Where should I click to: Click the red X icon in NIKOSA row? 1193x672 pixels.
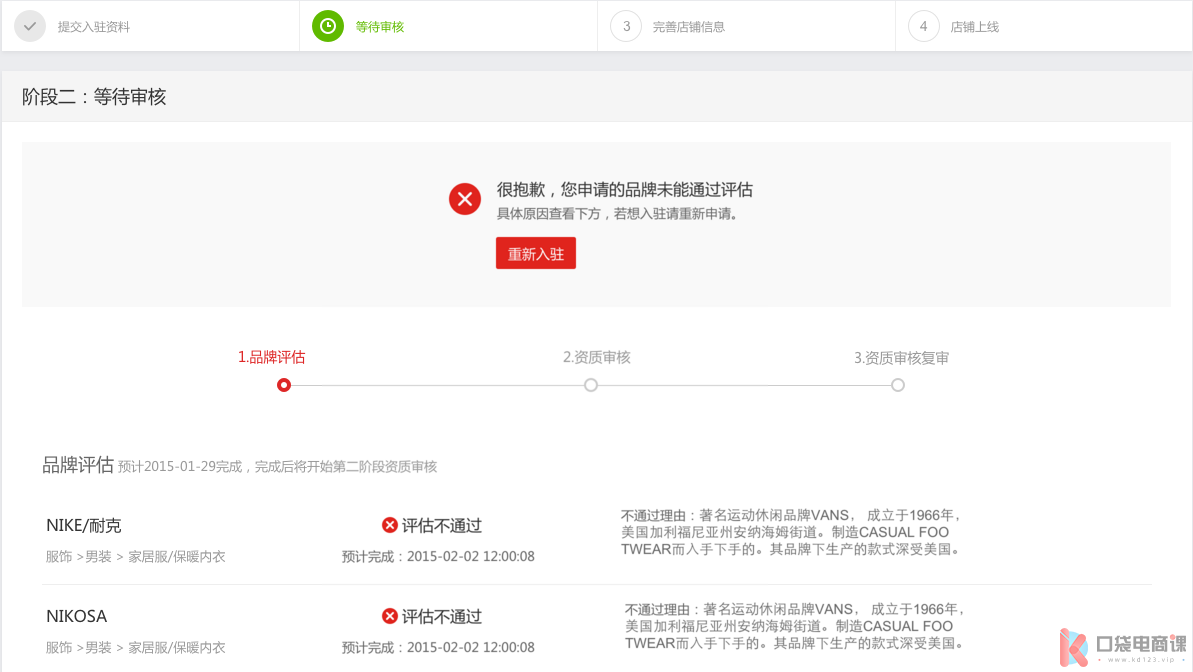390,616
